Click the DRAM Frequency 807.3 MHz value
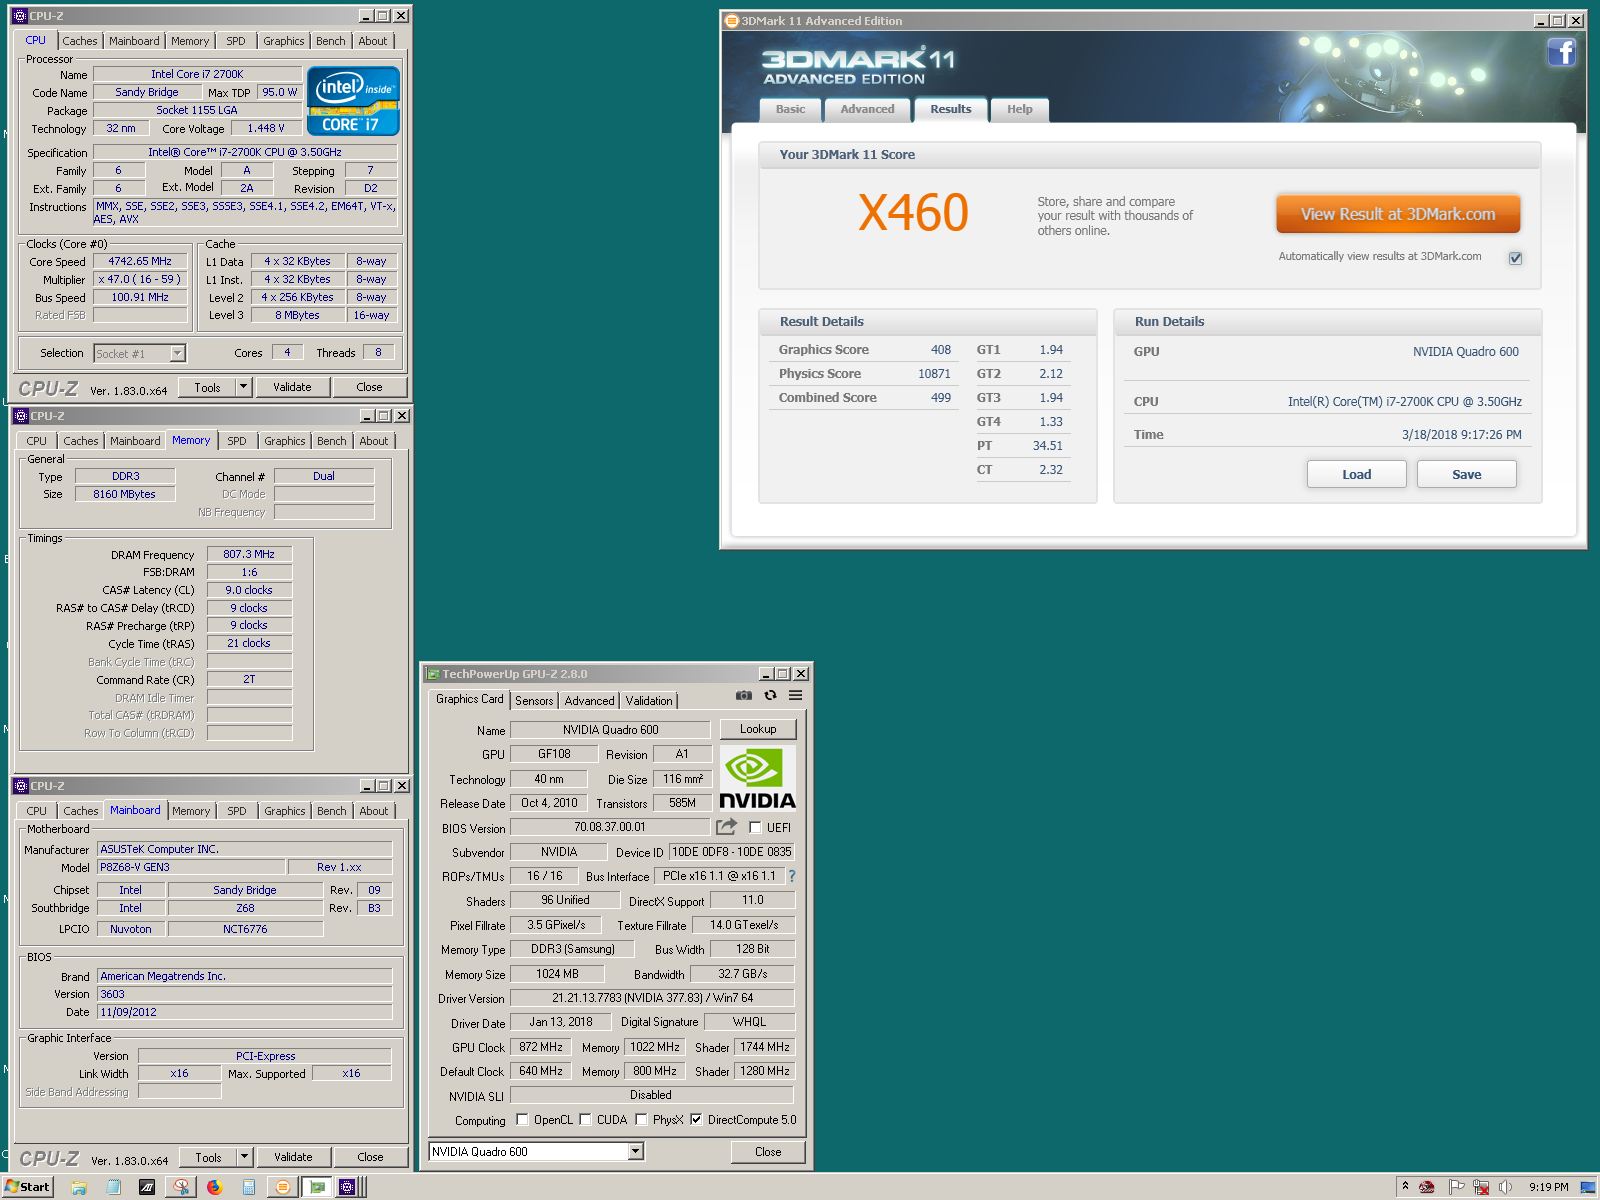The height and width of the screenshot is (1200, 1600). pyautogui.click(x=249, y=554)
